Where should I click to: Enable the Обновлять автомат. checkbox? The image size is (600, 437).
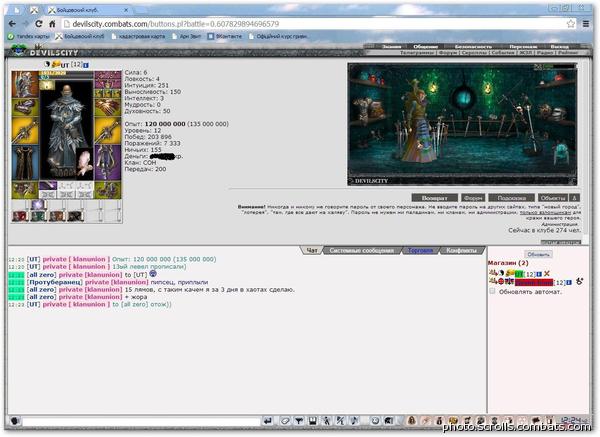[492, 291]
